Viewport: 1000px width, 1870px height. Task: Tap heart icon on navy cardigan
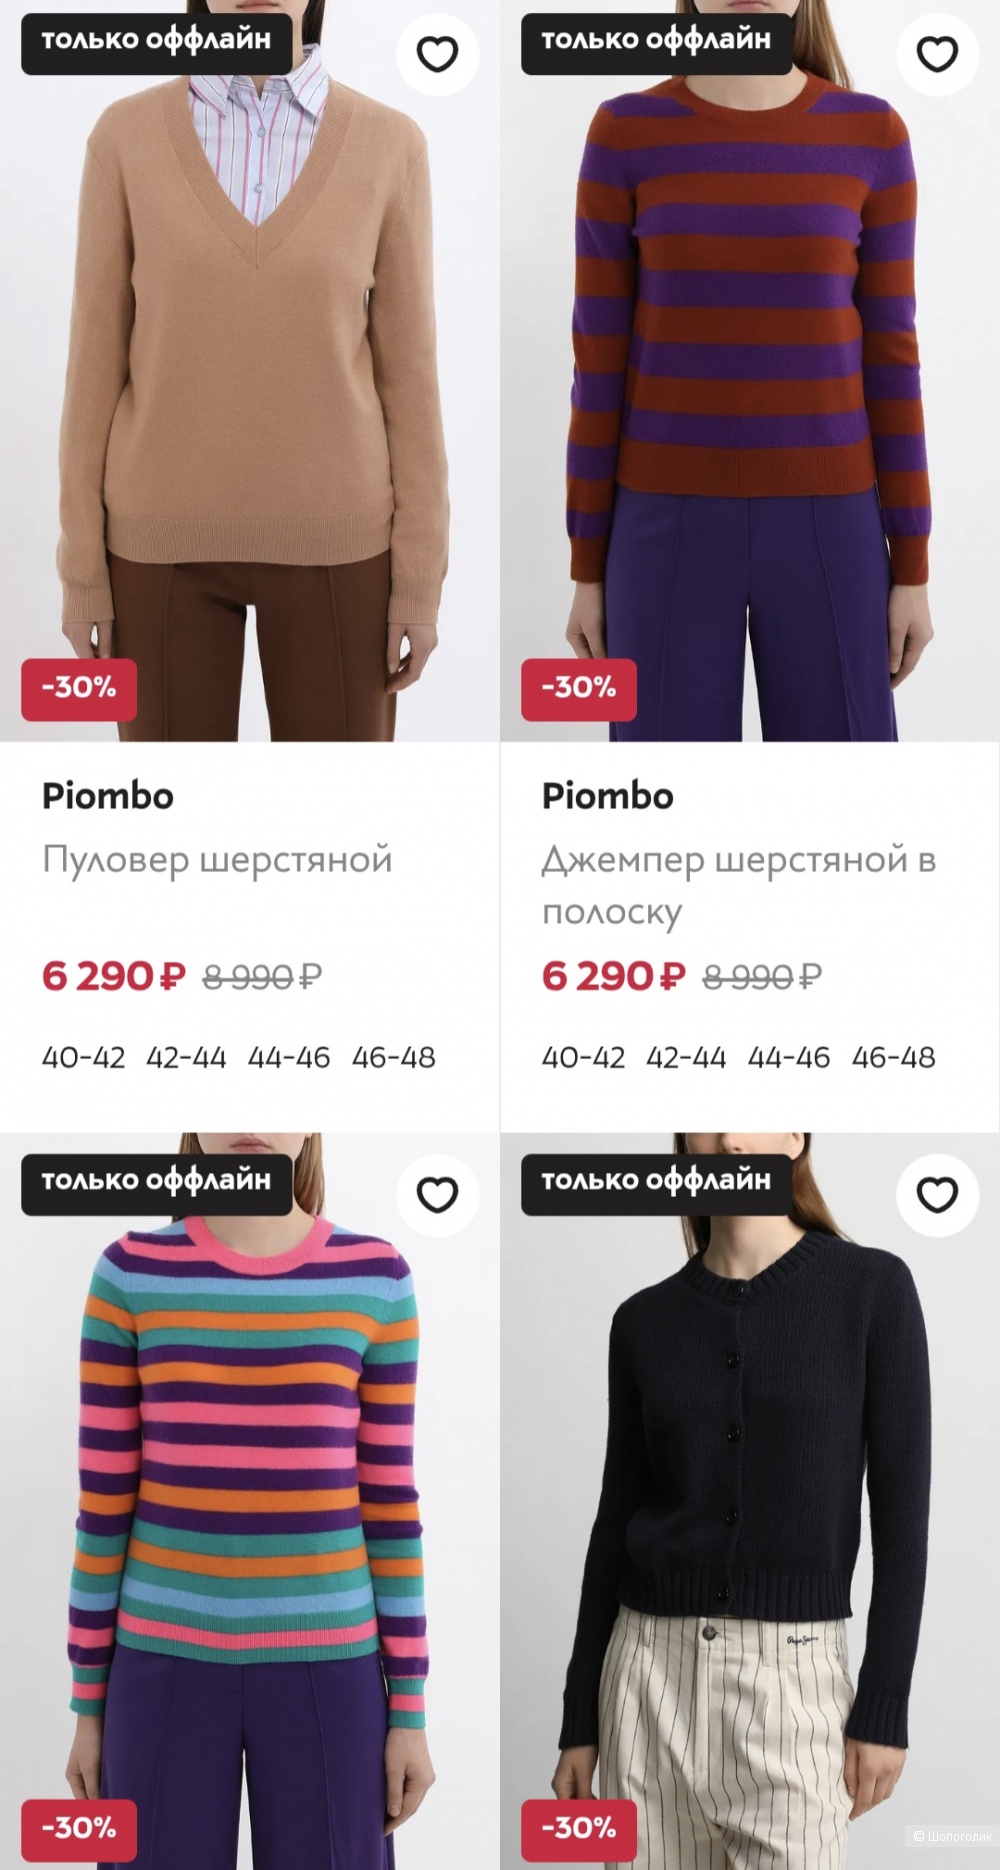[937, 1195]
